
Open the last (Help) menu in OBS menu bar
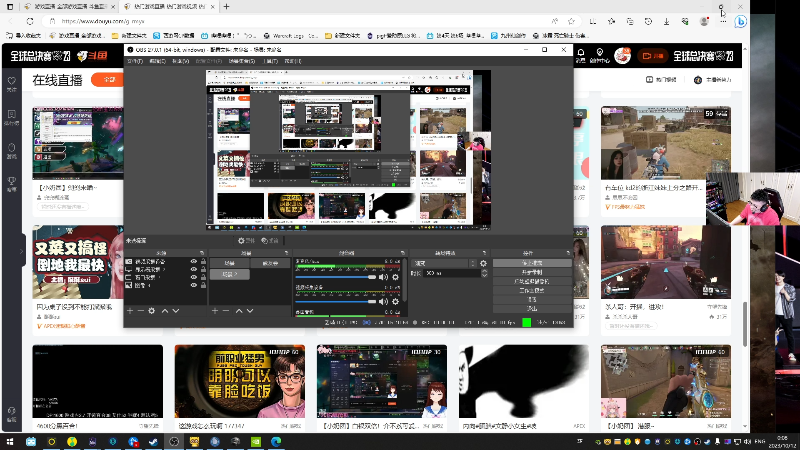[x=293, y=61]
